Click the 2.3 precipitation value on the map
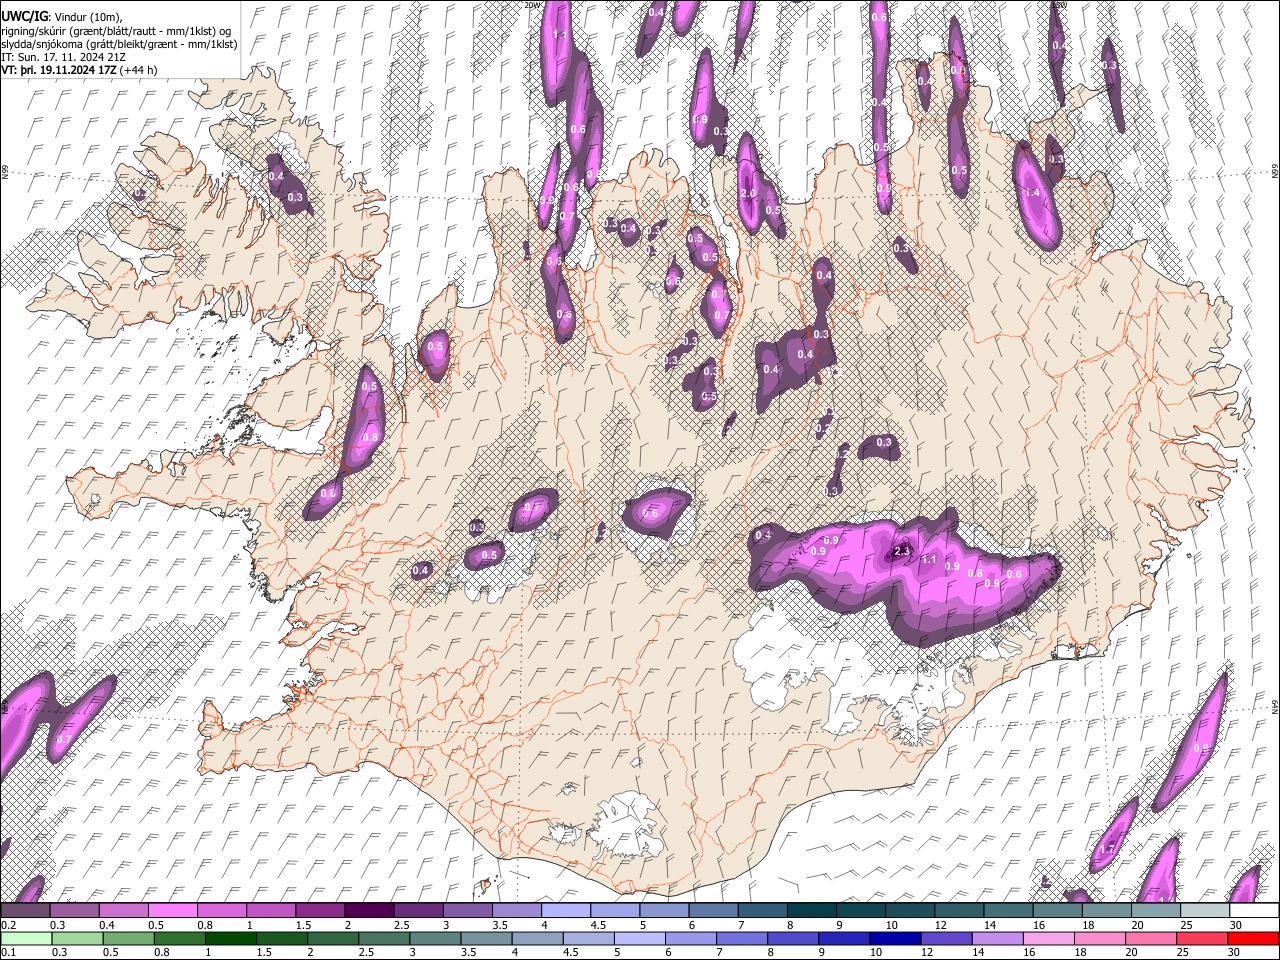Screen dimensions: 1280x960 (901, 551)
